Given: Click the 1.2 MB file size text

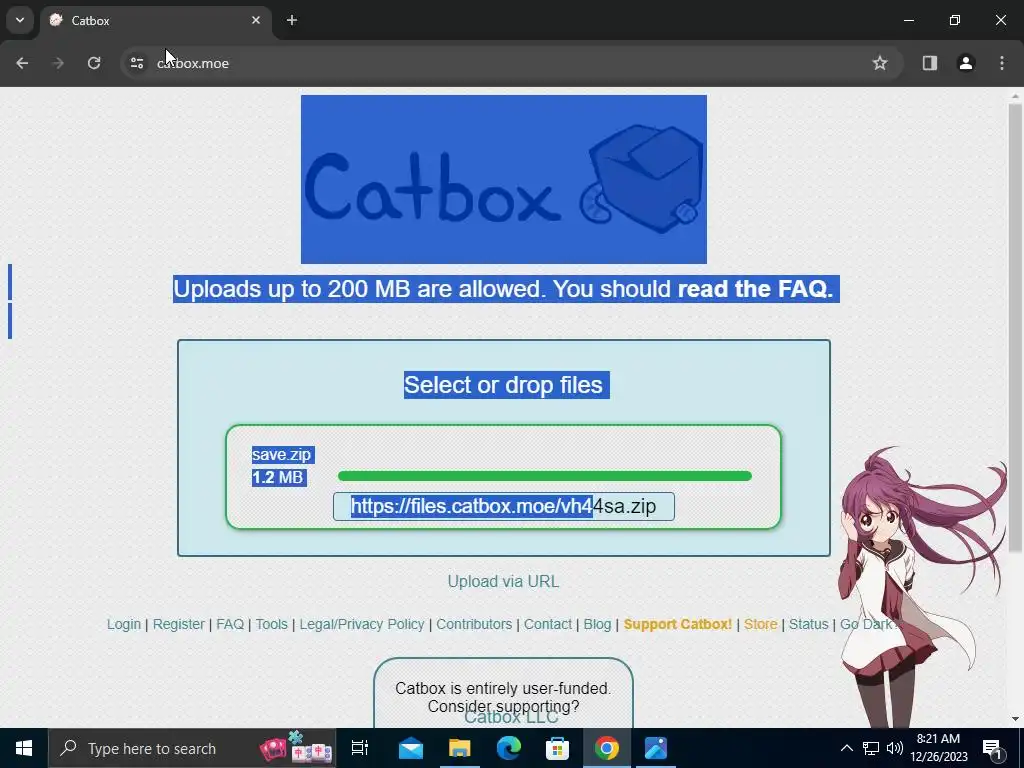Looking at the screenshot, I should point(278,477).
